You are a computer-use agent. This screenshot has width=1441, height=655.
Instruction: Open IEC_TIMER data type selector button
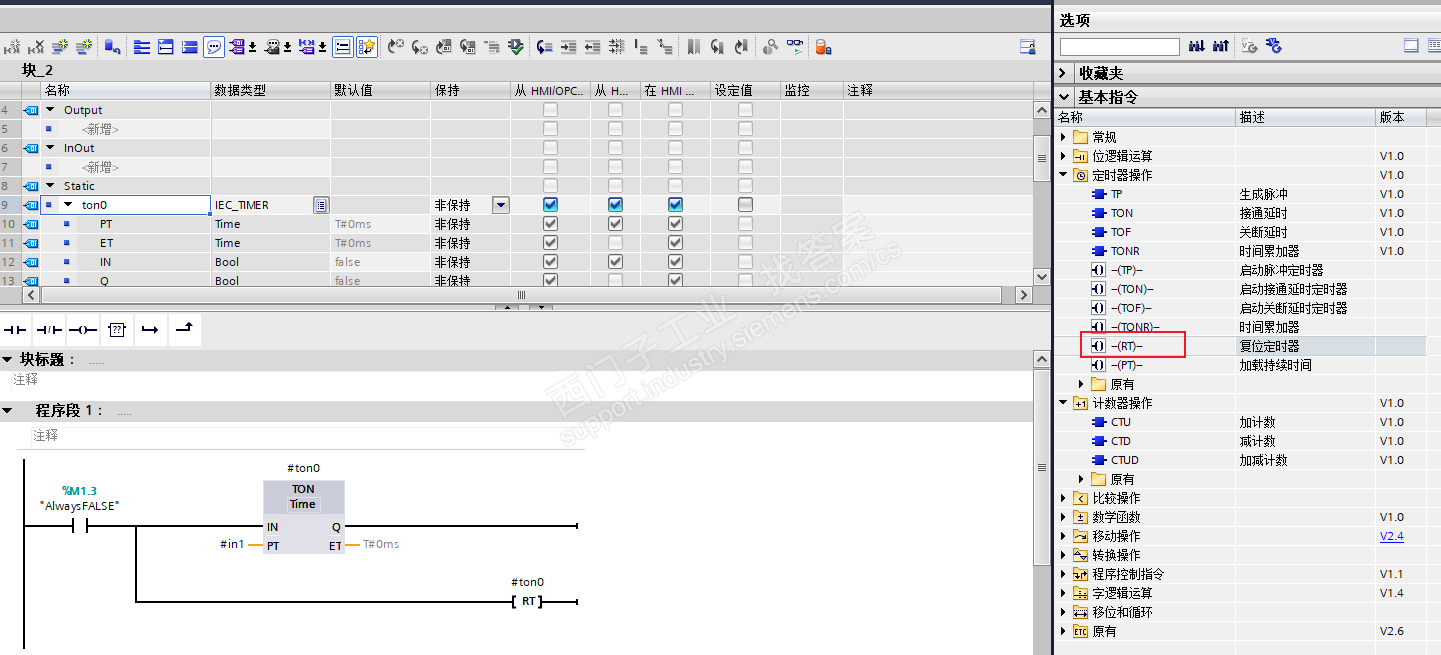(320, 205)
